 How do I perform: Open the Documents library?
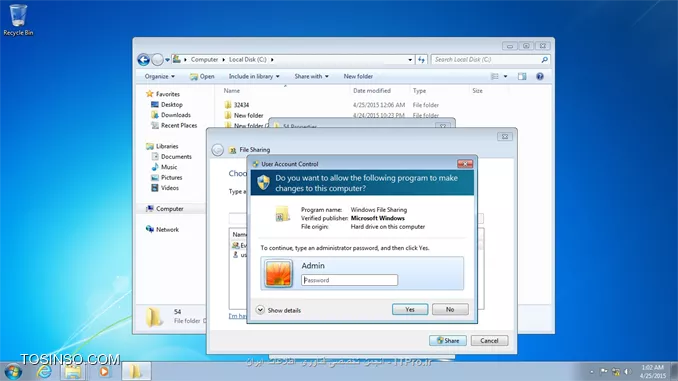pos(171,157)
